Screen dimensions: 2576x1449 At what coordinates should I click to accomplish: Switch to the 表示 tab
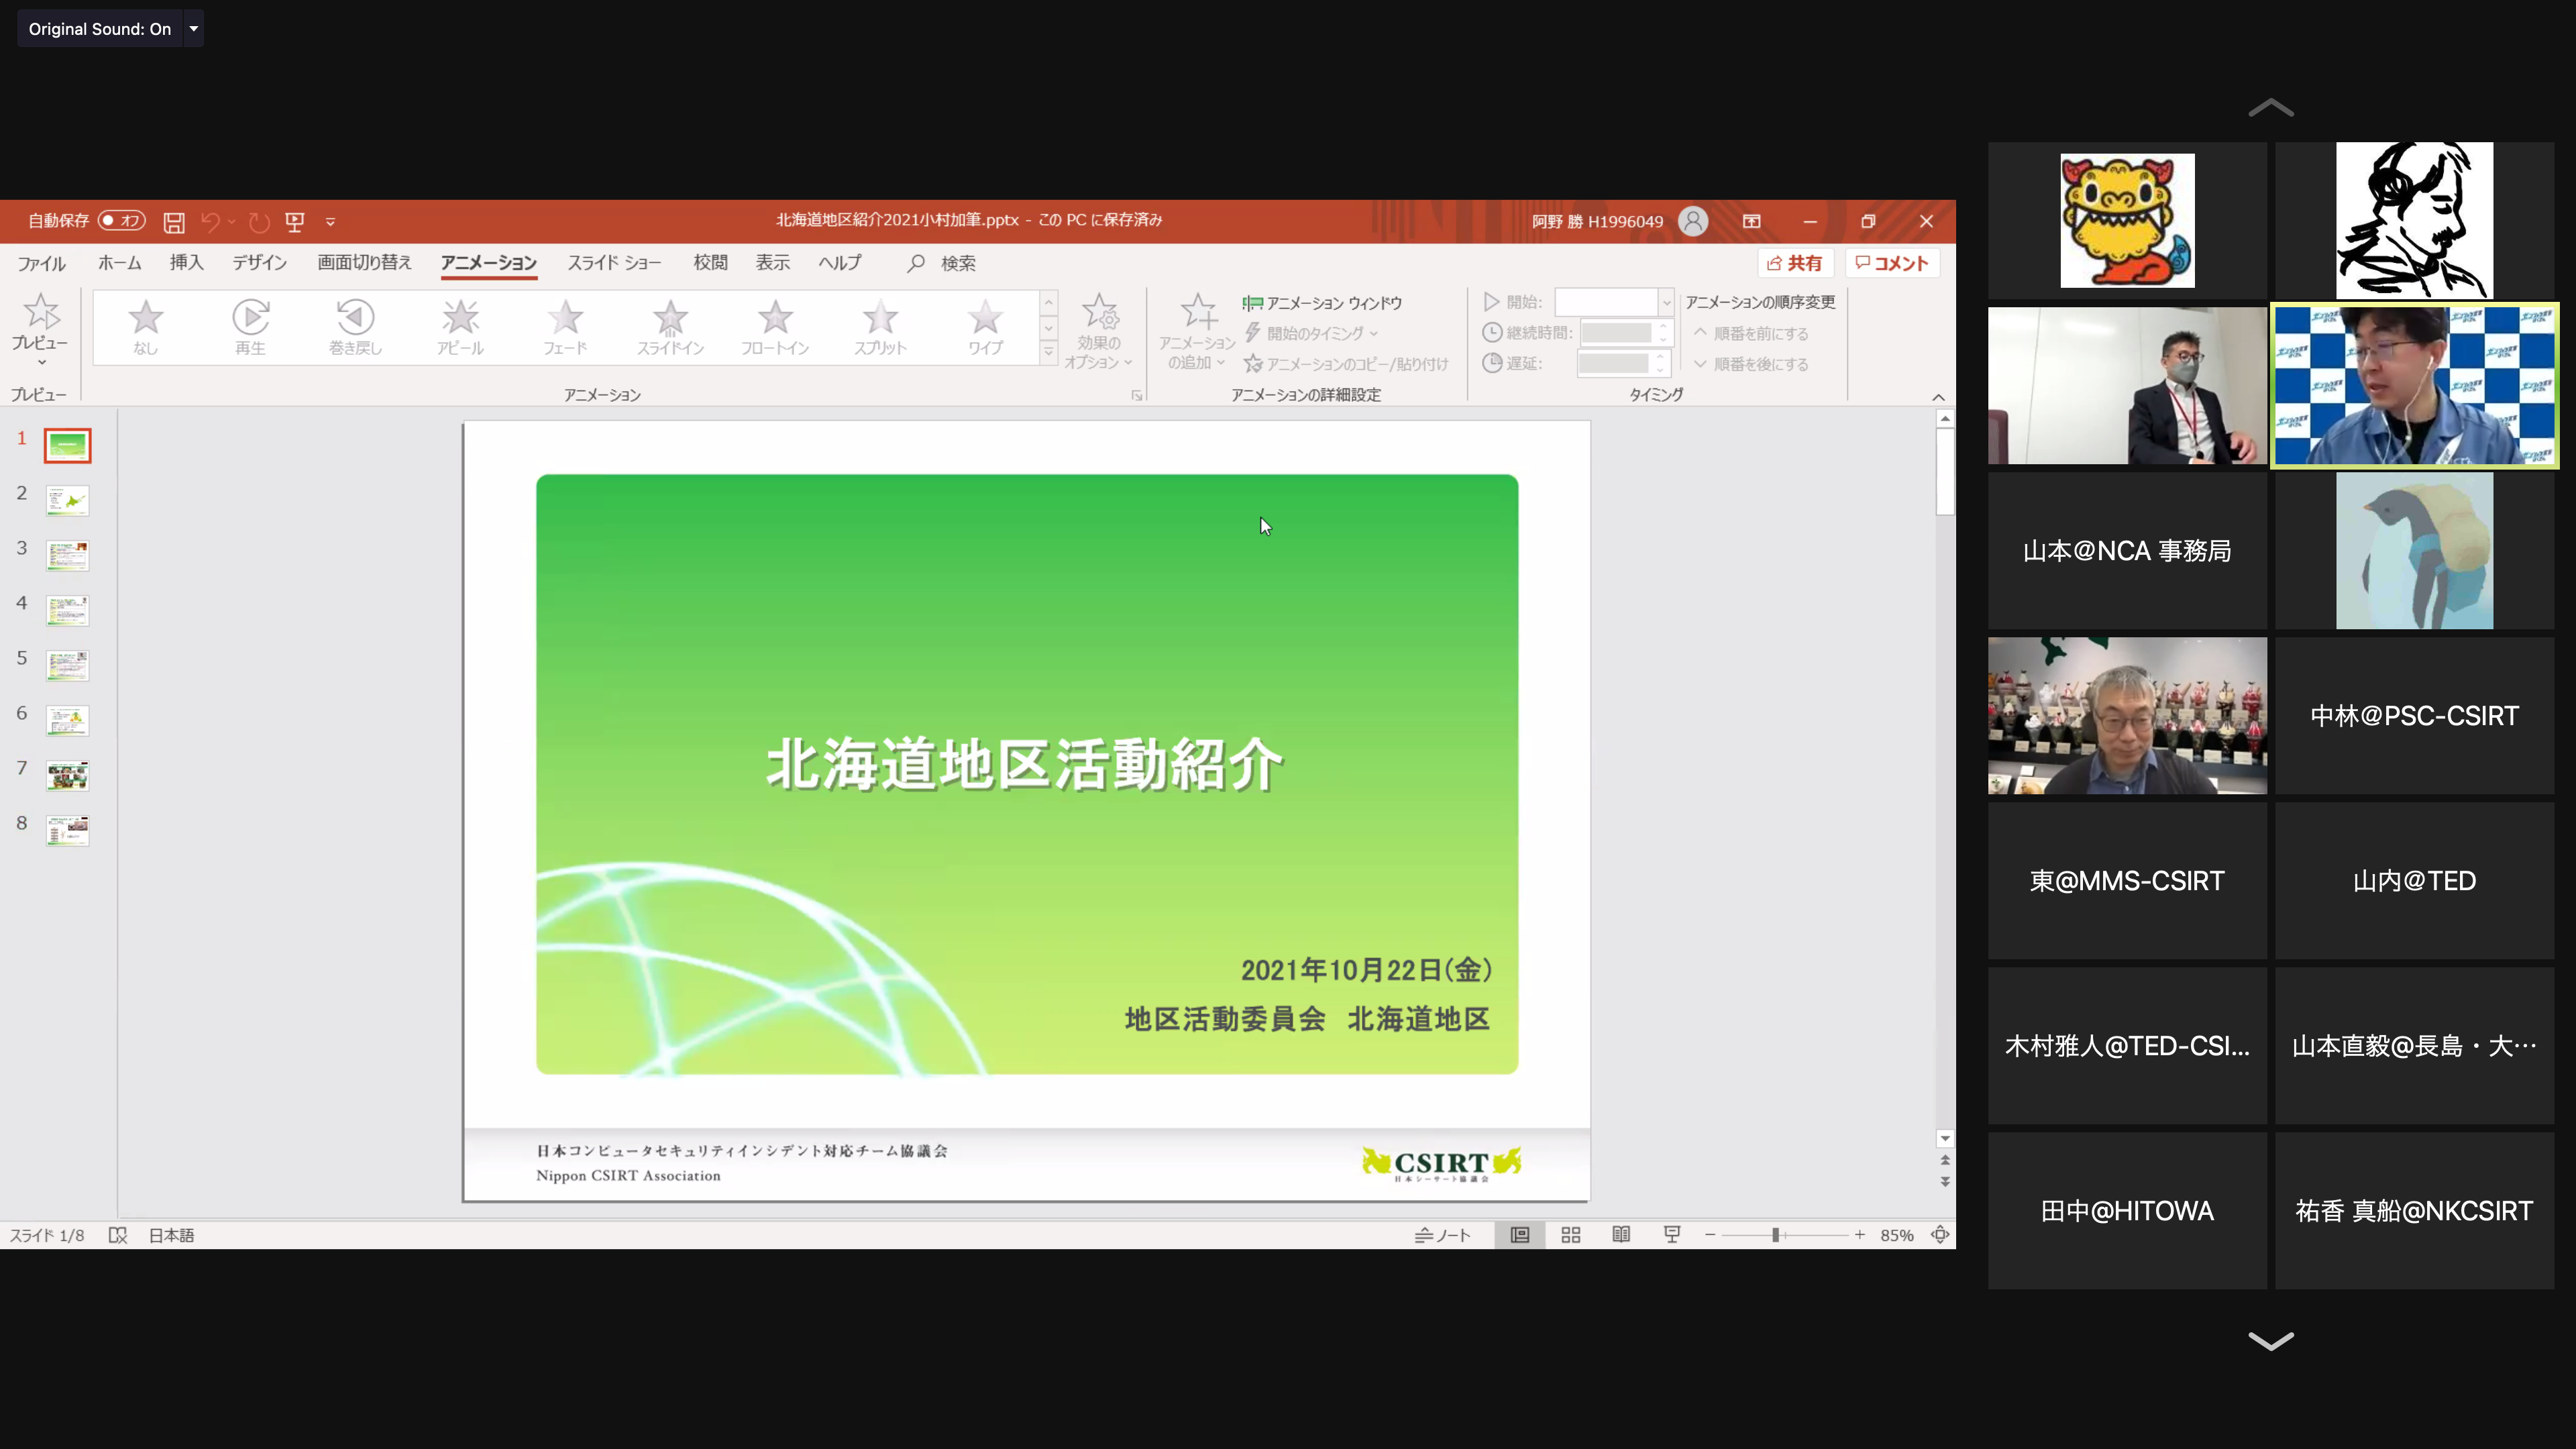772,263
